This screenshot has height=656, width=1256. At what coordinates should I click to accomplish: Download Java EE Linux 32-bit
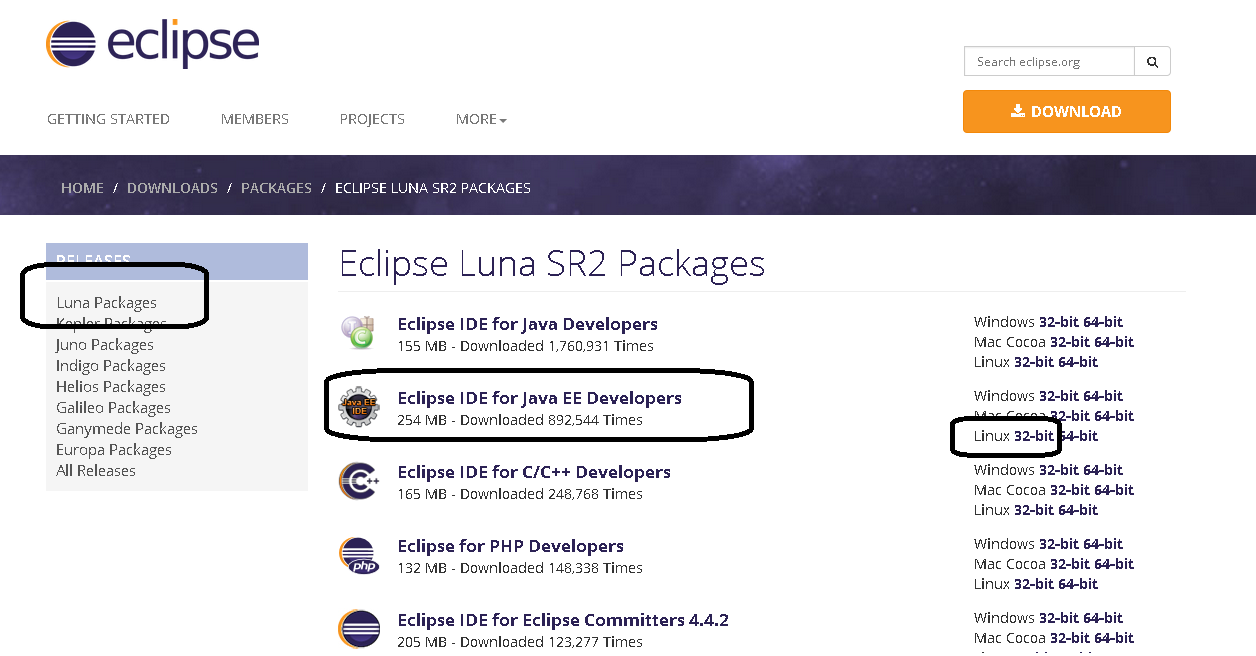tap(1034, 436)
